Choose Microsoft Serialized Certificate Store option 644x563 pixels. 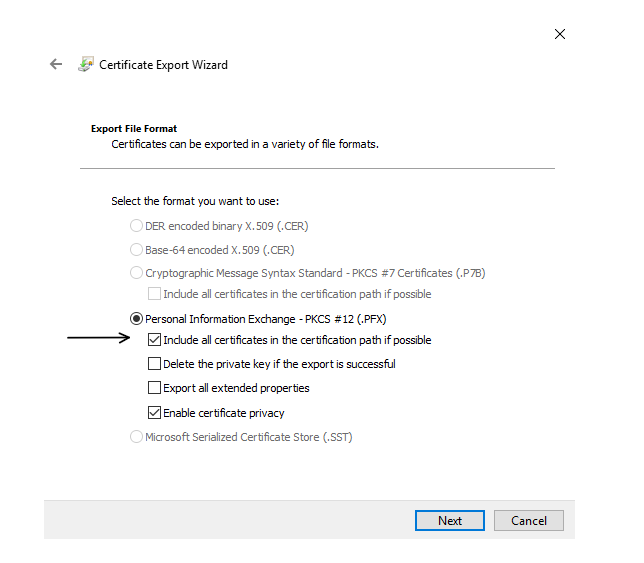[x=137, y=437]
